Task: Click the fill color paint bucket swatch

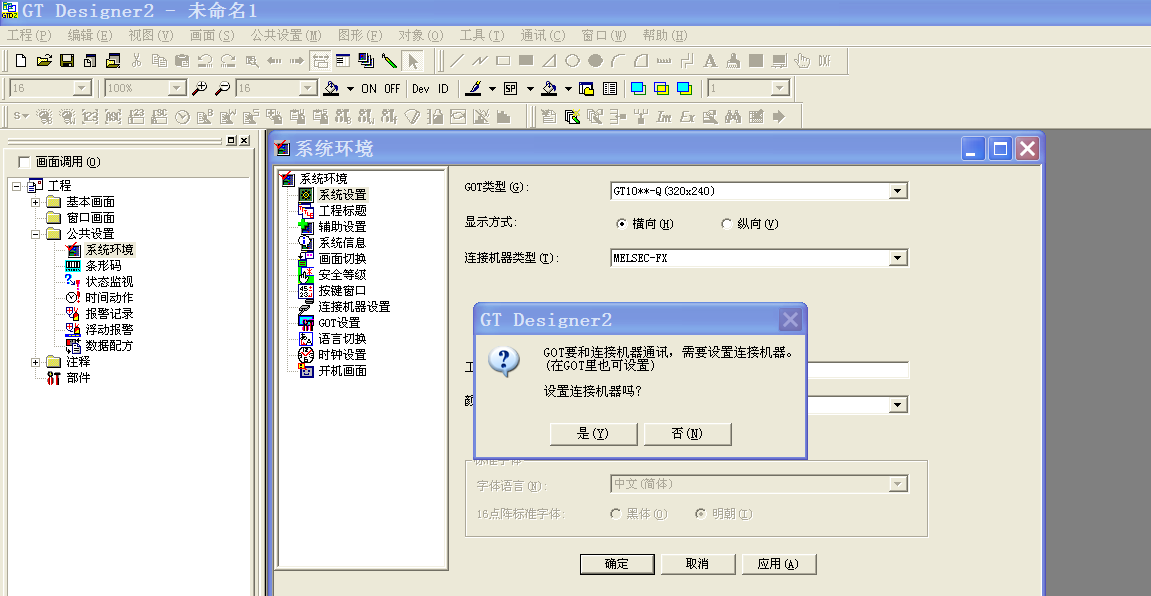Action: 548,88
